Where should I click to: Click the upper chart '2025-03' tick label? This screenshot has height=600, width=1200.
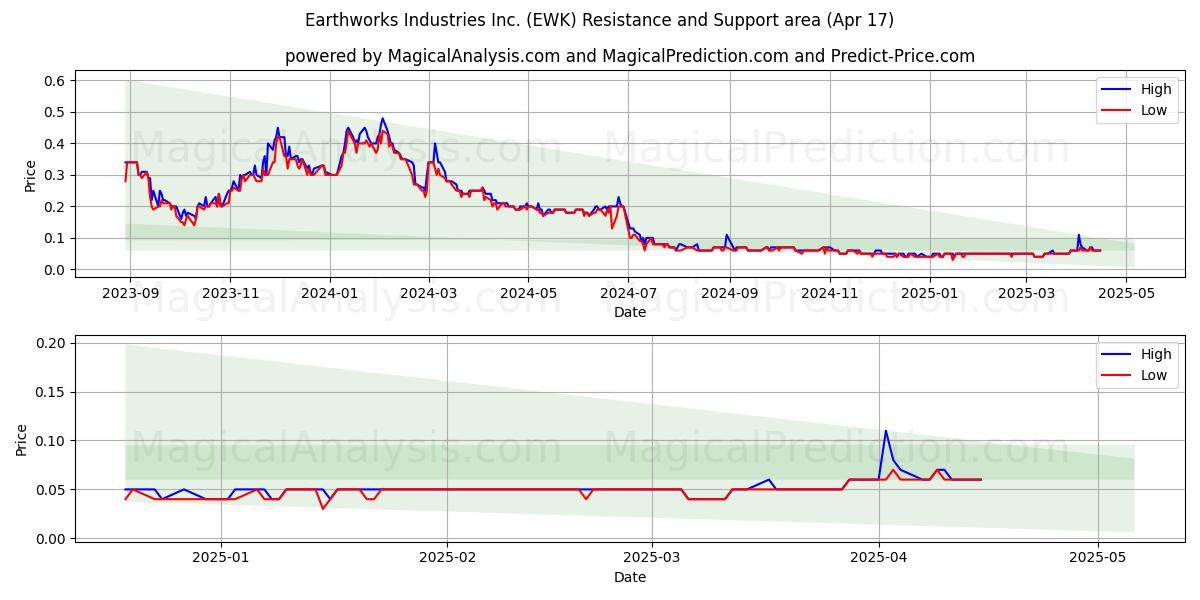[x=1026, y=293]
